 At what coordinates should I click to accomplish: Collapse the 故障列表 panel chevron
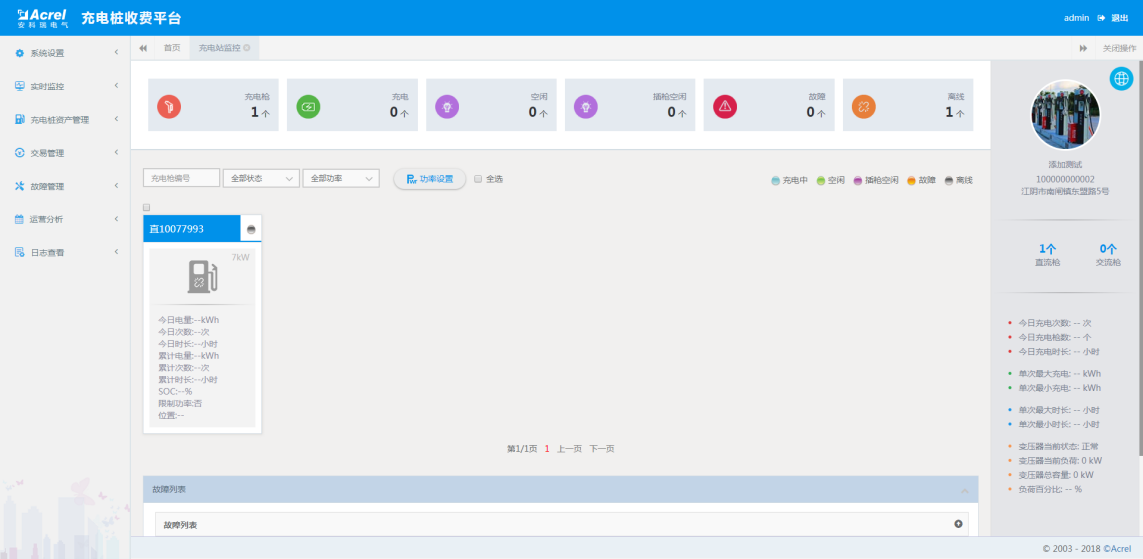coord(964,490)
